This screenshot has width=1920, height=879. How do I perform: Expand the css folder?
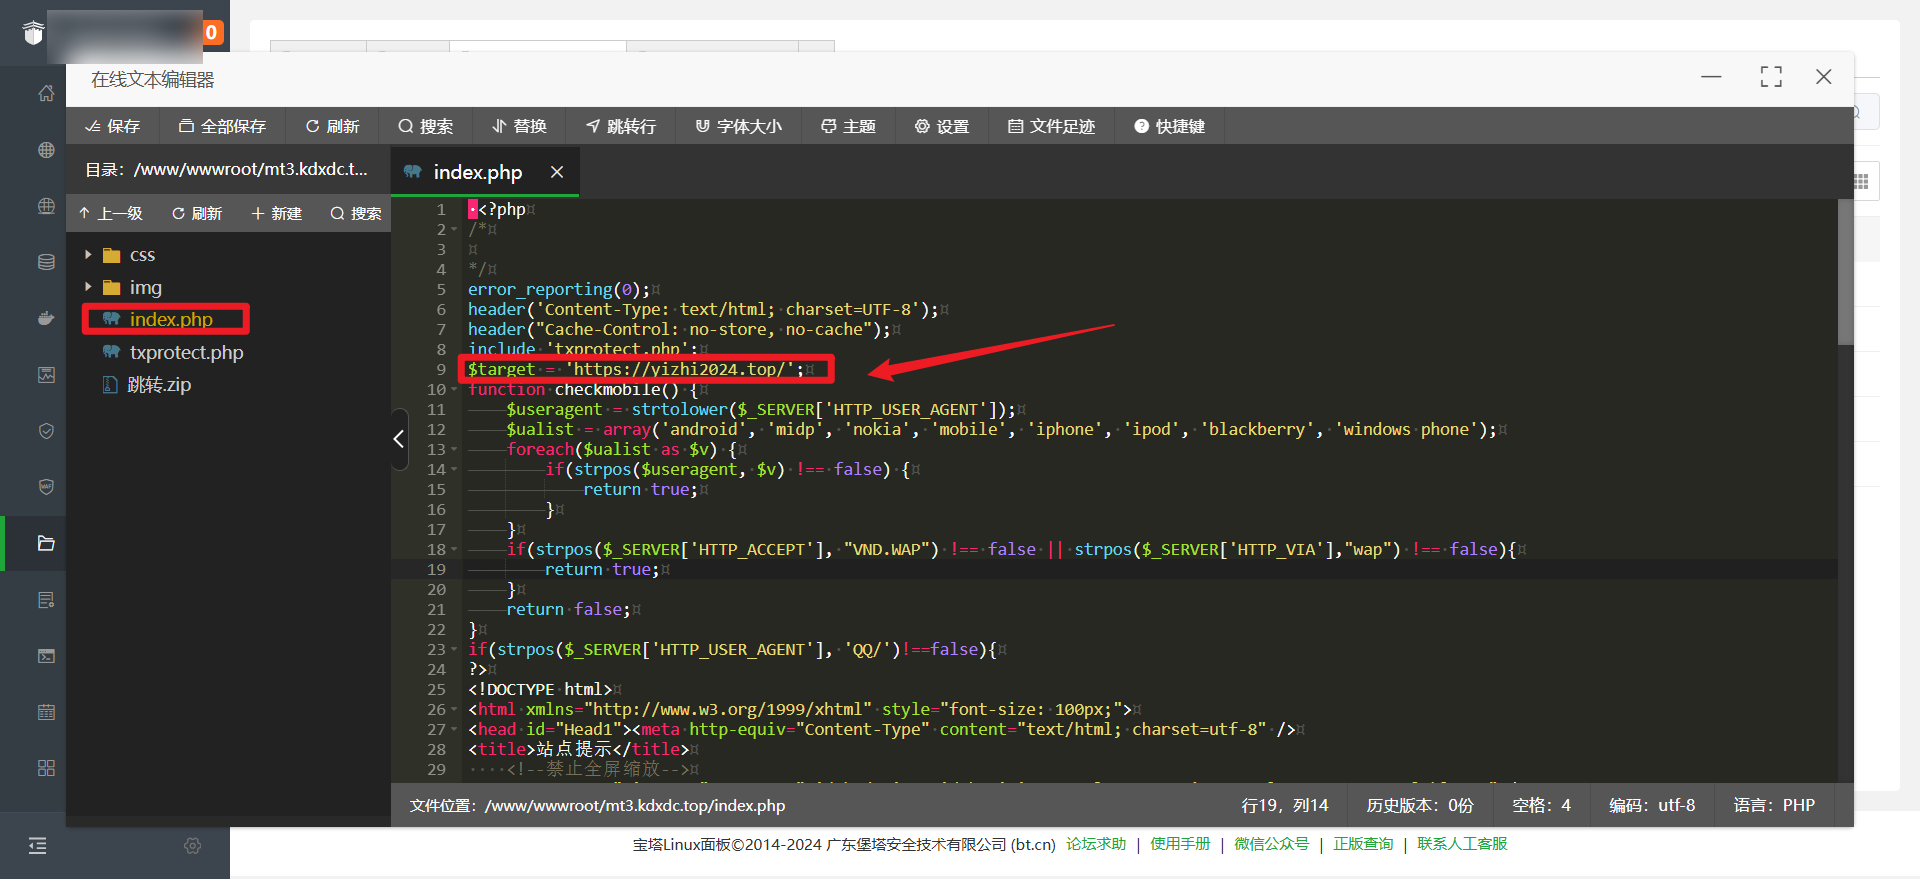[x=89, y=255]
